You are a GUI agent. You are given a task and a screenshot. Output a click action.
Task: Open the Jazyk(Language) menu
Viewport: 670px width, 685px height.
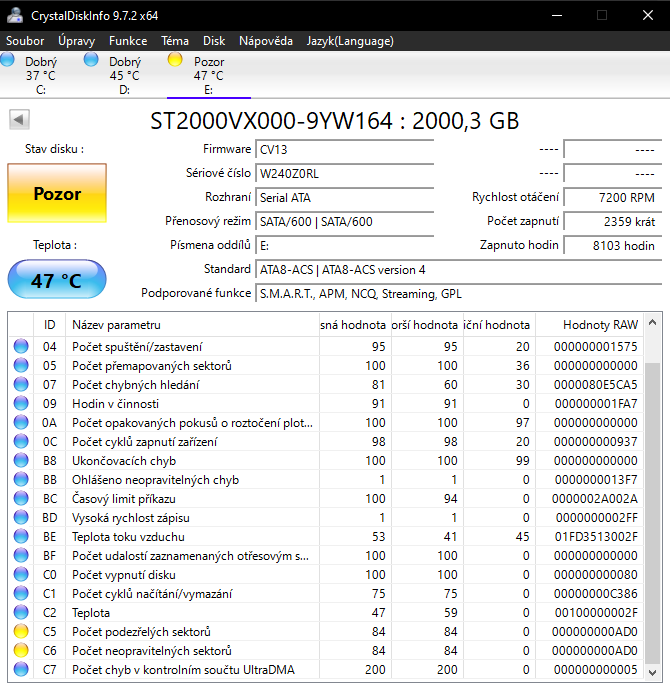350,41
